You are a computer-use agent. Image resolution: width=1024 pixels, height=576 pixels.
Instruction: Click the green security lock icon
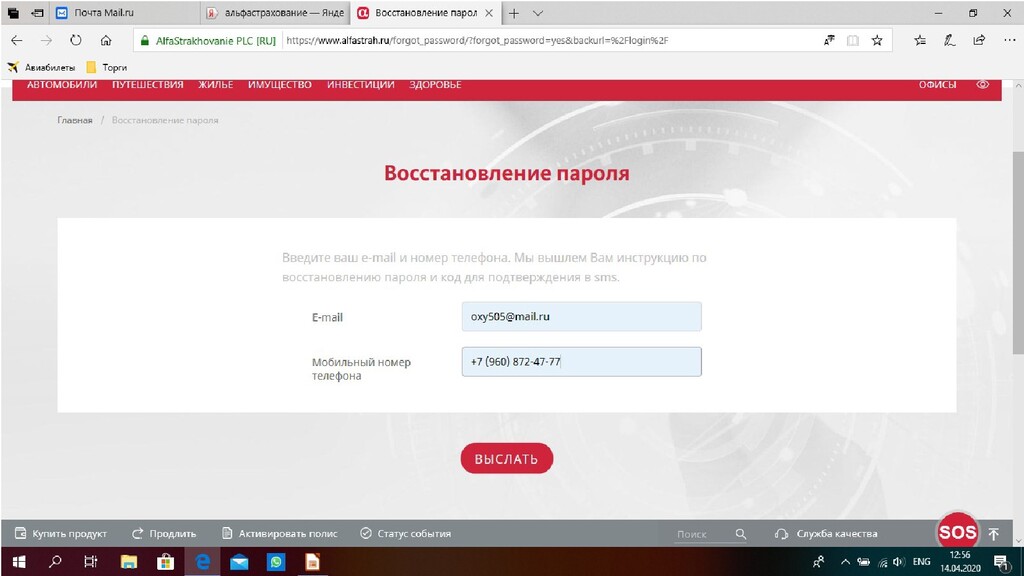145,40
